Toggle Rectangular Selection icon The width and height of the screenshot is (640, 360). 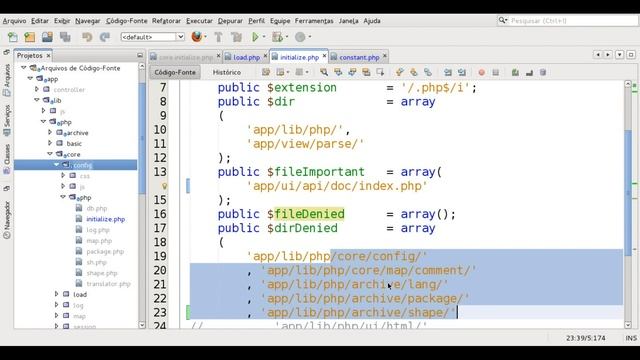point(380,72)
